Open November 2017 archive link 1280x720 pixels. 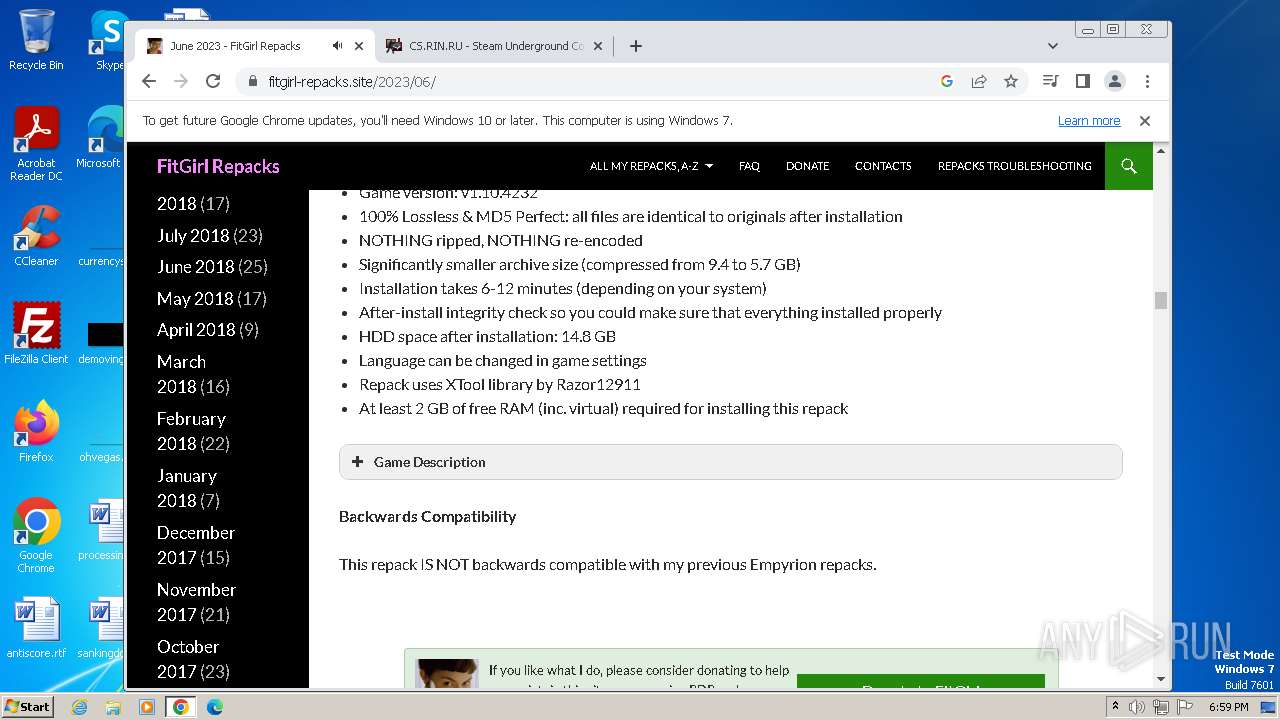(x=196, y=602)
